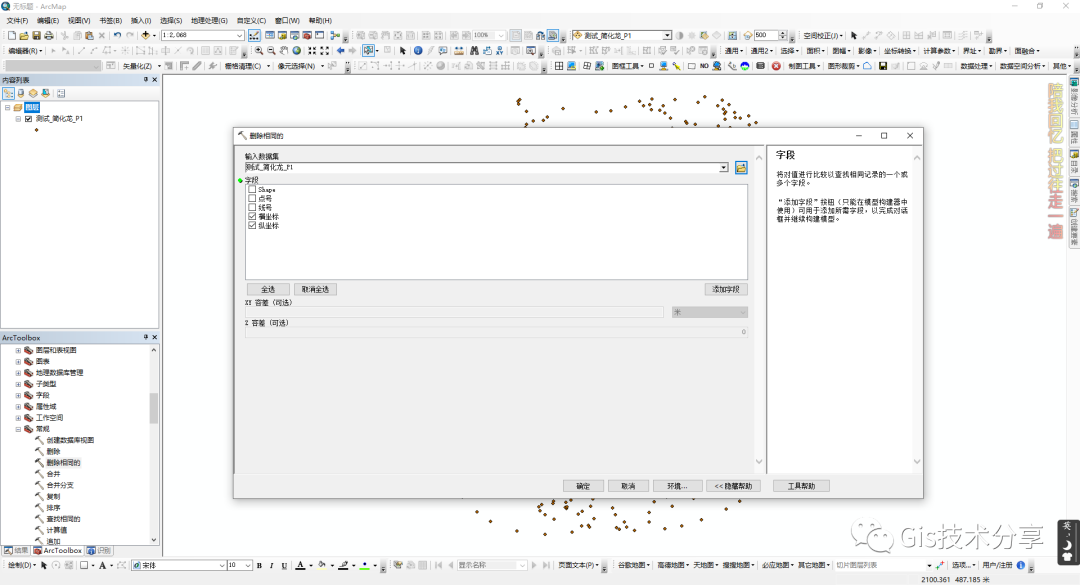Viewport: 1080px width, 585px height.
Task: Click the browse folder icon for input dataset
Action: [x=741, y=168]
